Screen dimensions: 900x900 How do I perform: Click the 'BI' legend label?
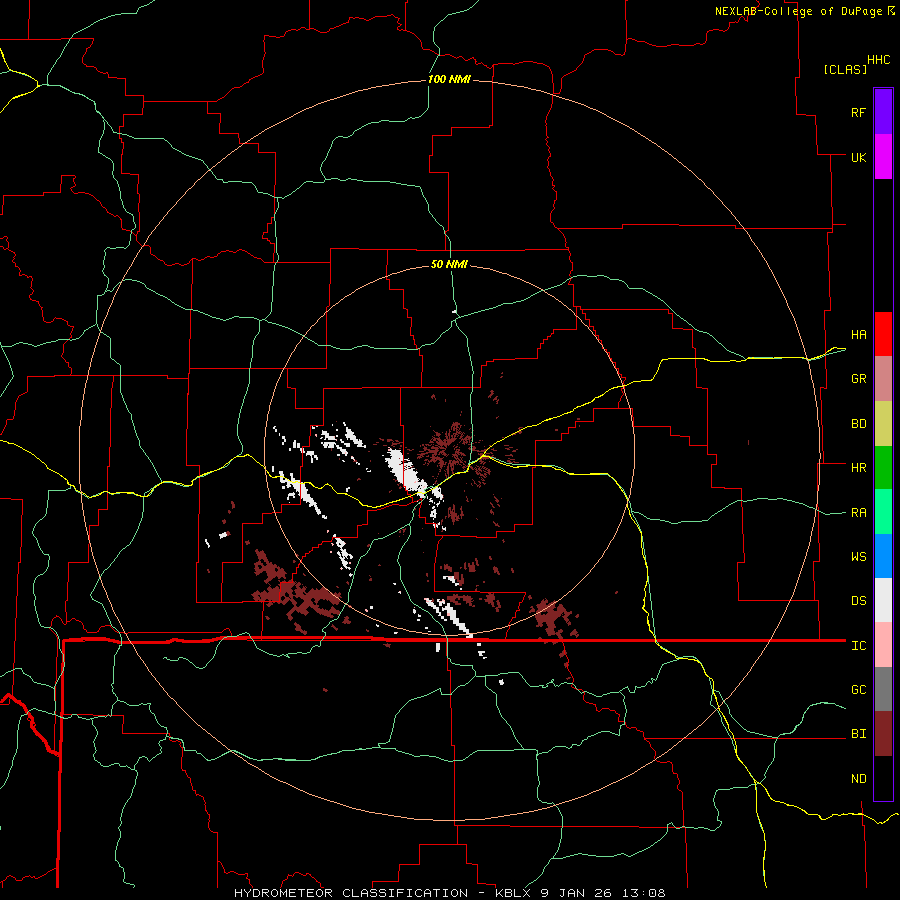858,734
